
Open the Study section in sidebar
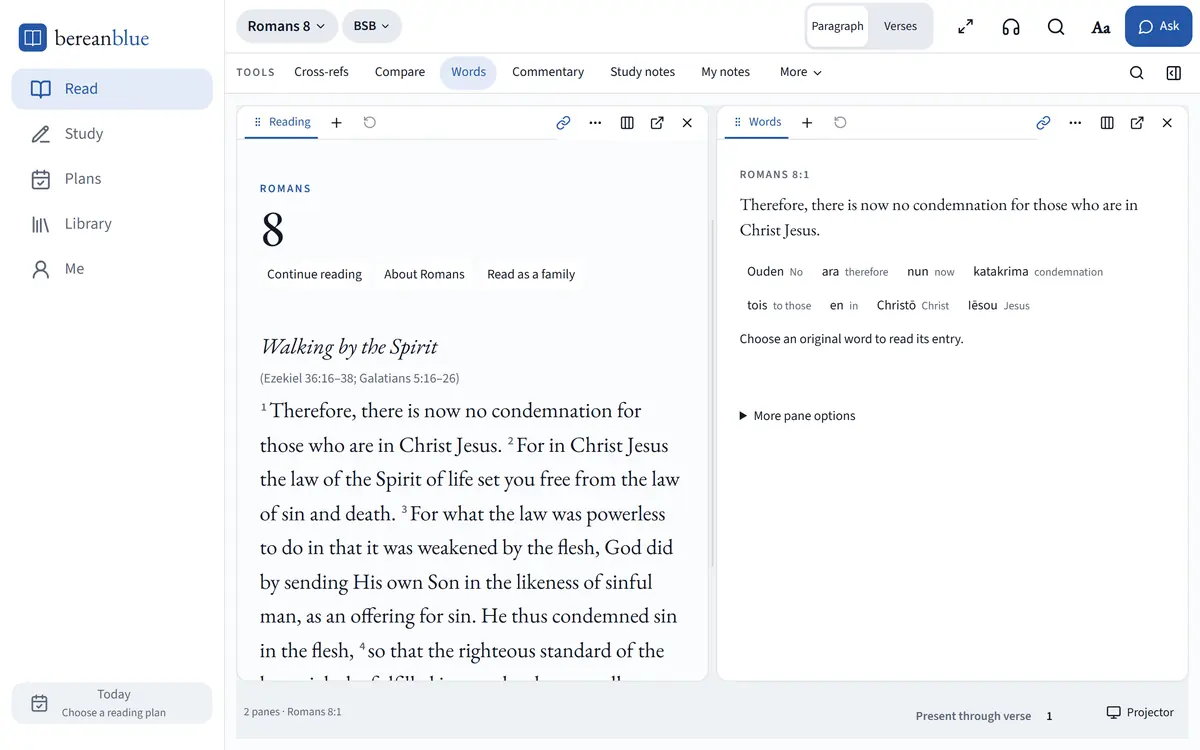click(x=112, y=134)
